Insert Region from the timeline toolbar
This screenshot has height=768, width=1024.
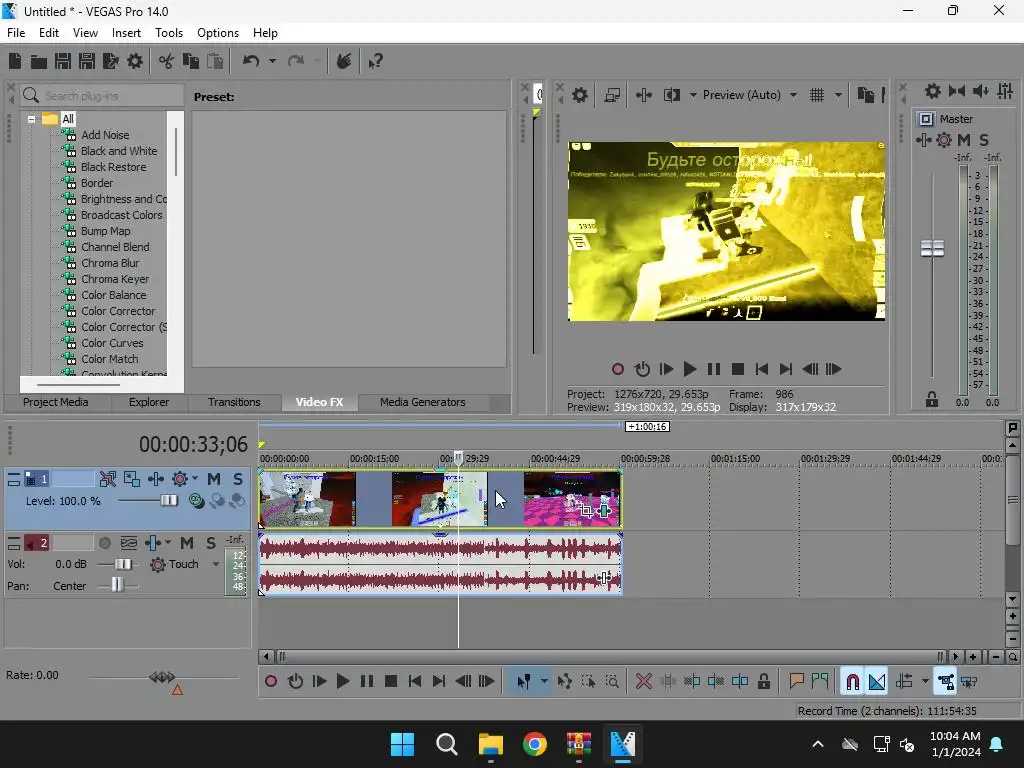tap(820, 682)
